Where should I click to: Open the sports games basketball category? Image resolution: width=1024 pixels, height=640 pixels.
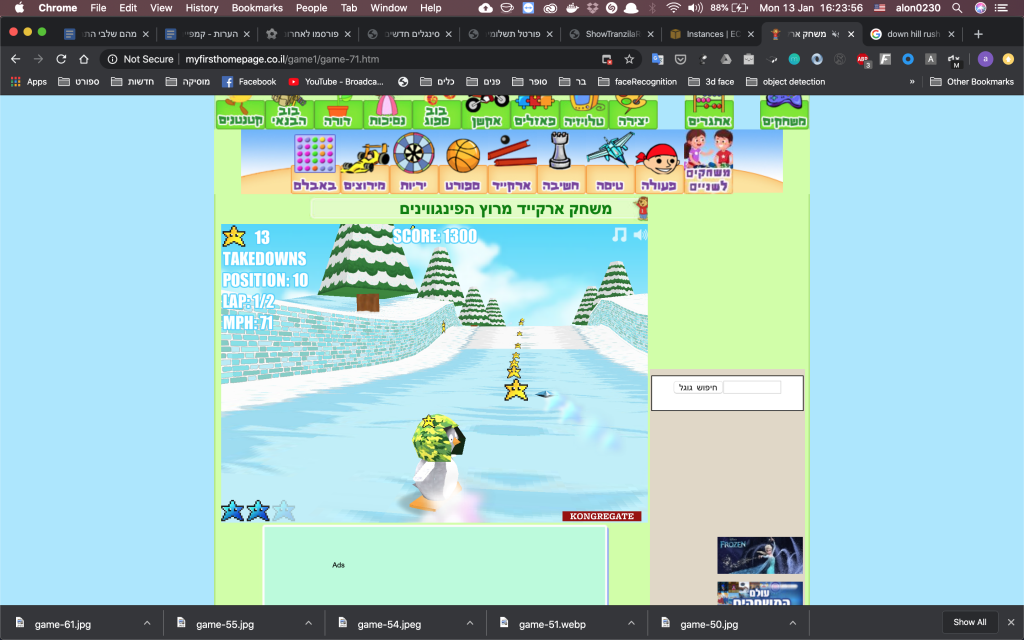(x=462, y=166)
